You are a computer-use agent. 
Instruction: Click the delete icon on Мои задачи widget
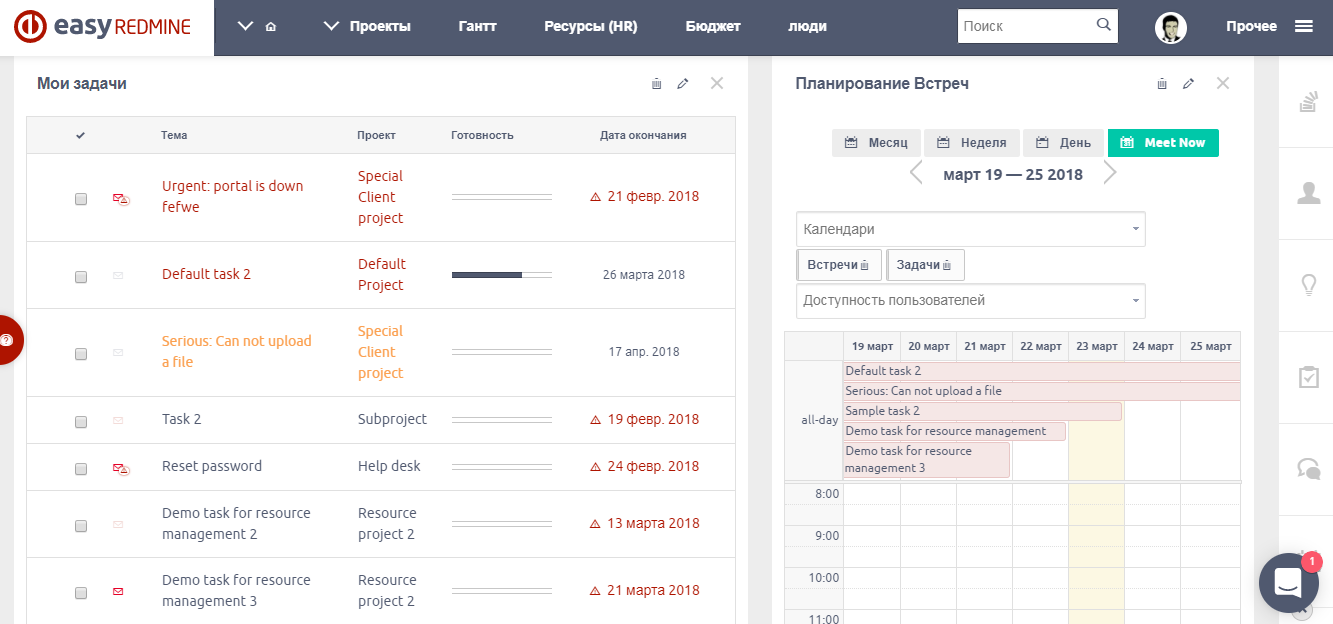pyautogui.click(x=656, y=84)
